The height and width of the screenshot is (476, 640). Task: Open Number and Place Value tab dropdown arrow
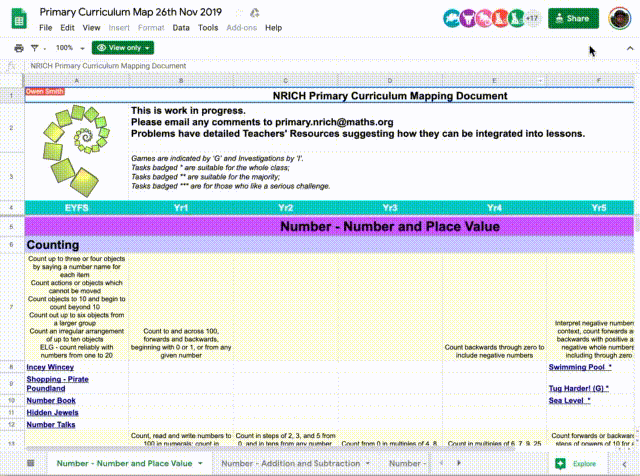[200, 464]
